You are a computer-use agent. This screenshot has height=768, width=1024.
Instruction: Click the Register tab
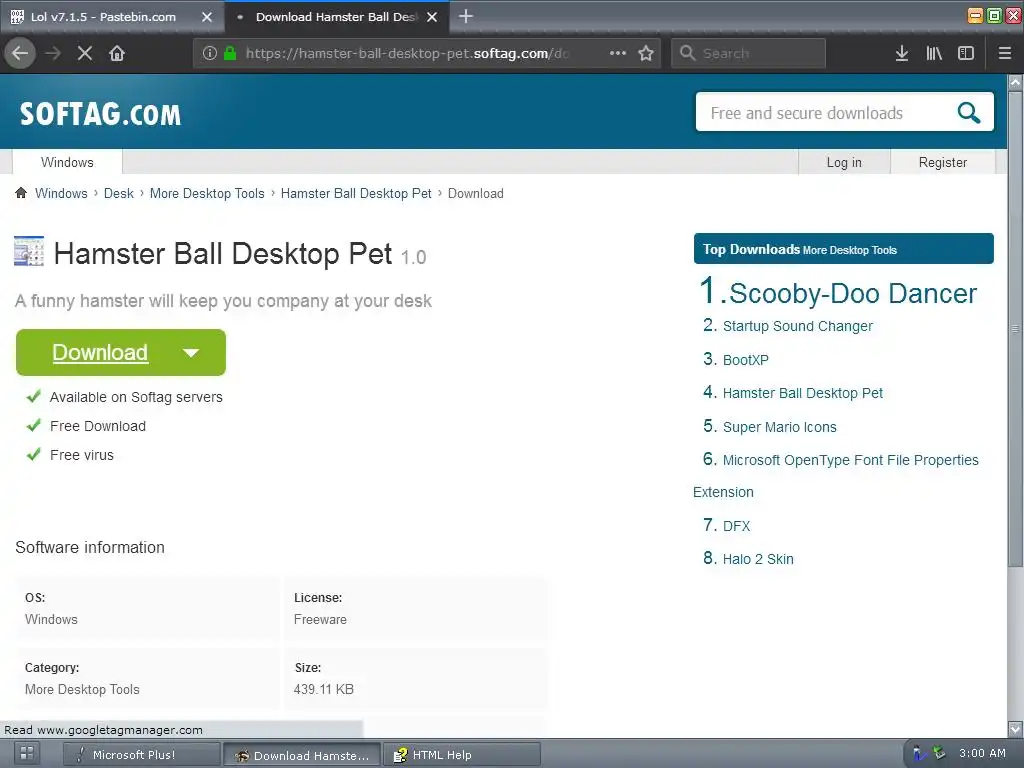point(942,162)
